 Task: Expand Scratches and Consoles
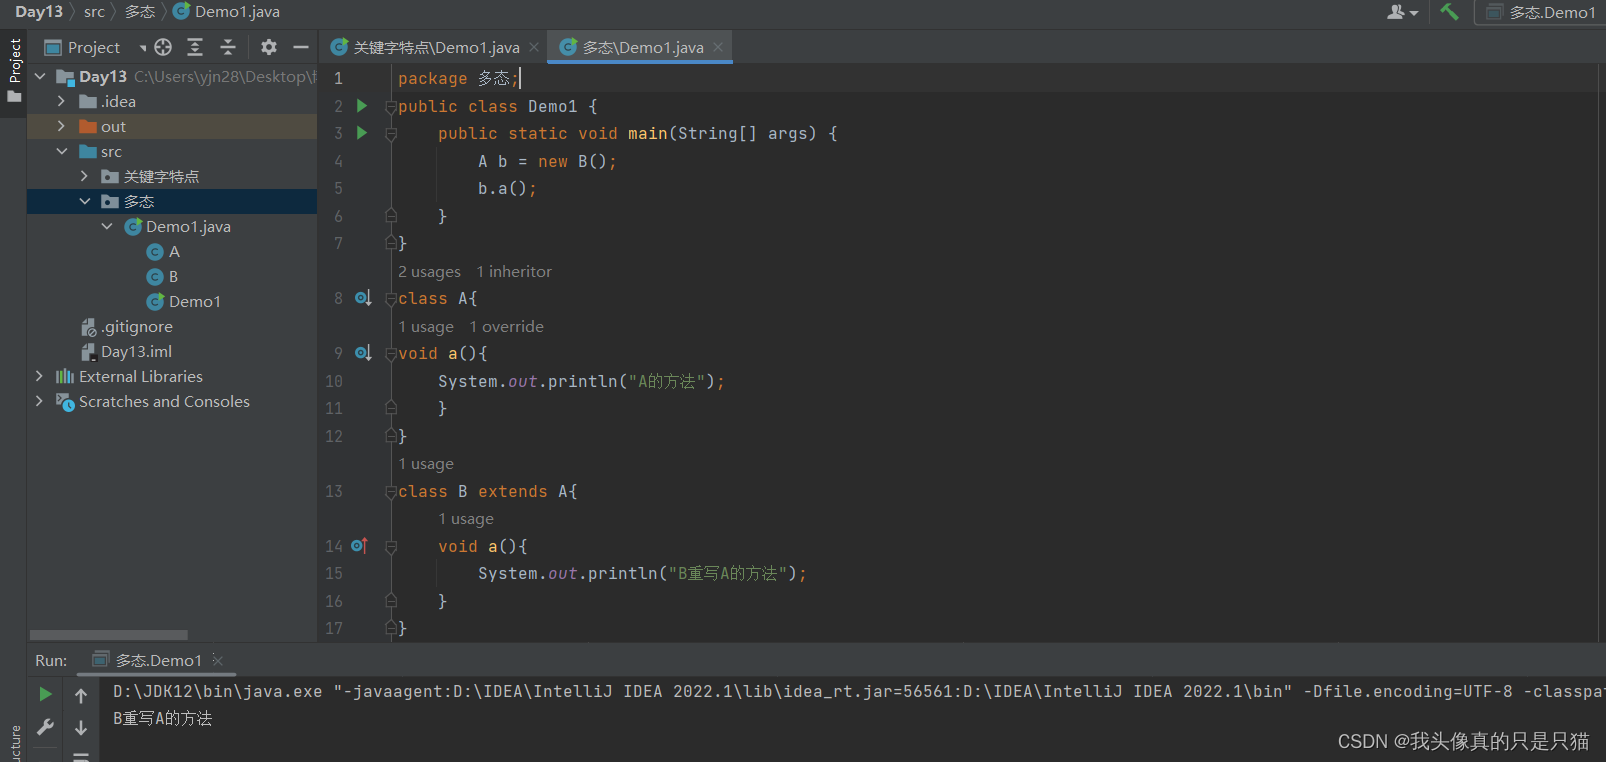pyautogui.click(x=40, y=401)
